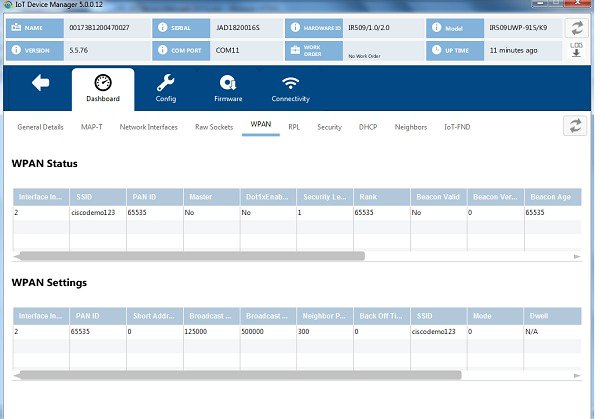Image resolution: width=600 pixels, height=419 pixels.
Task: Click the NAME header icon
Action: (x=16, y=28)
